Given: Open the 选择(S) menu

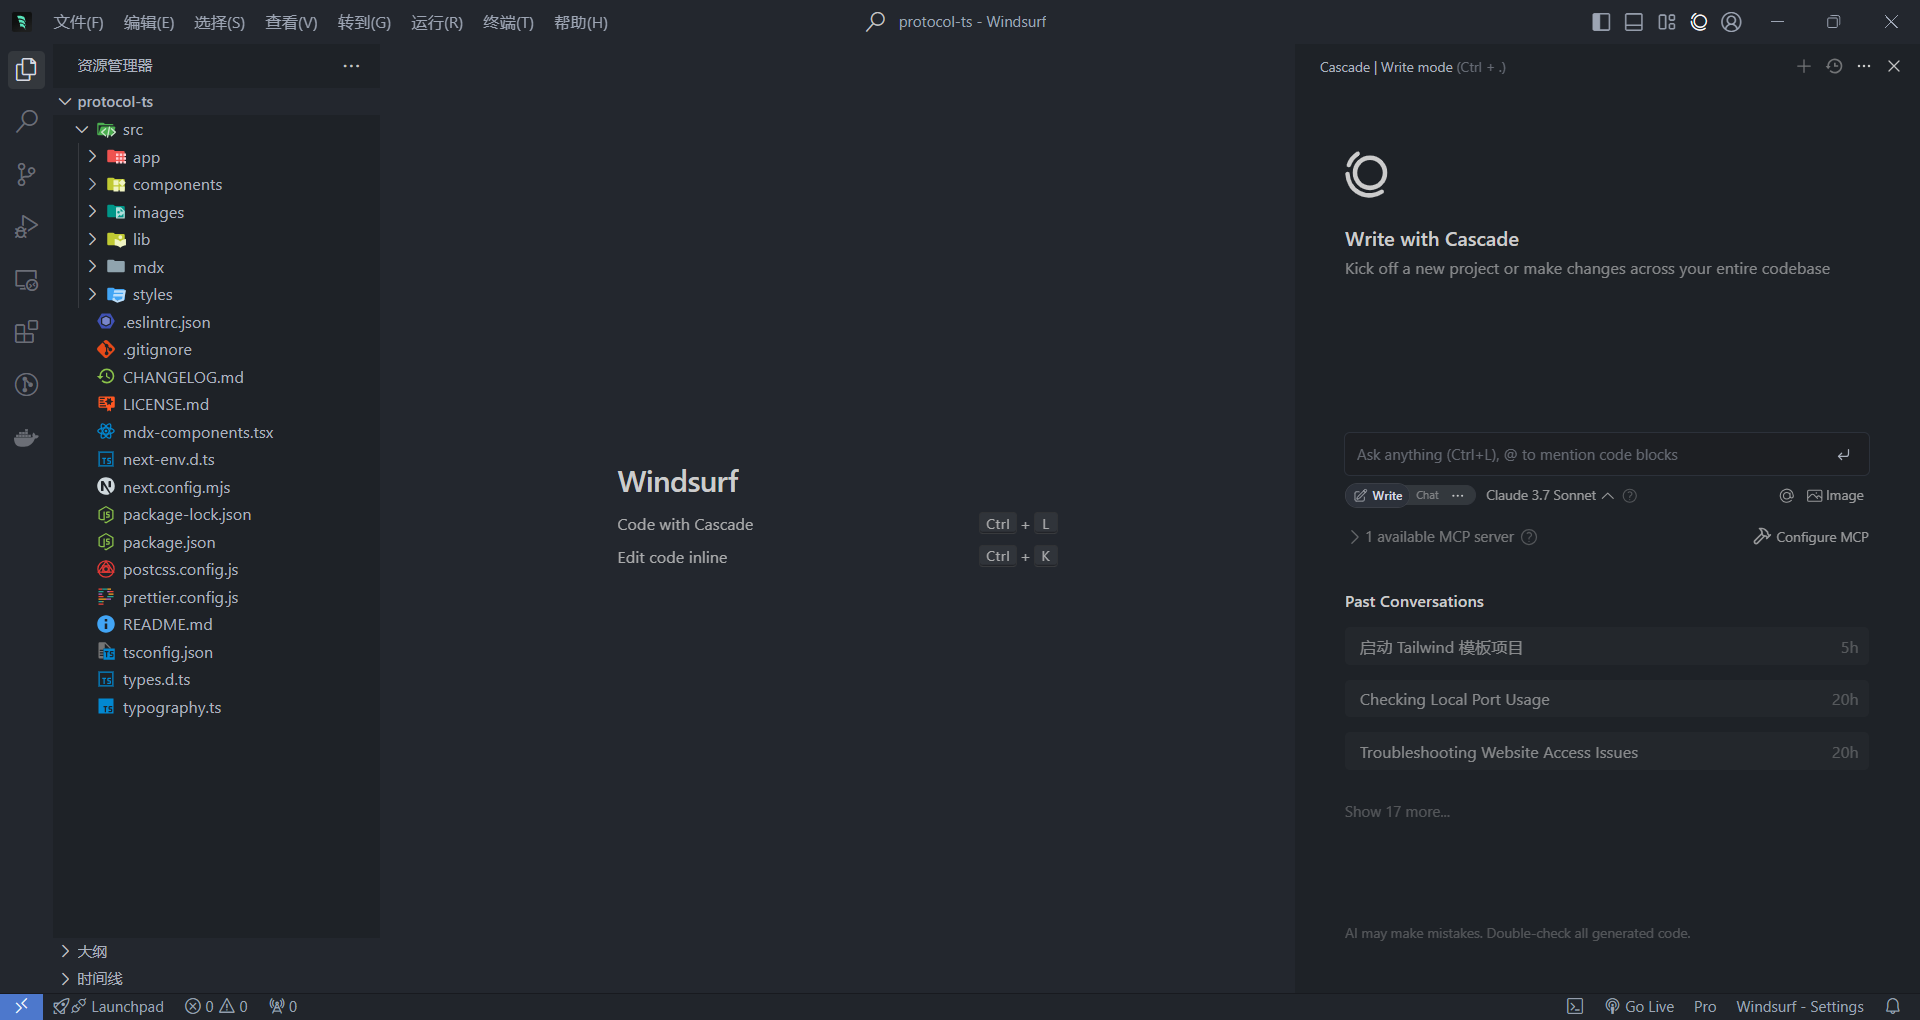Looking at the screenshot, I should (x=219, y=22).
